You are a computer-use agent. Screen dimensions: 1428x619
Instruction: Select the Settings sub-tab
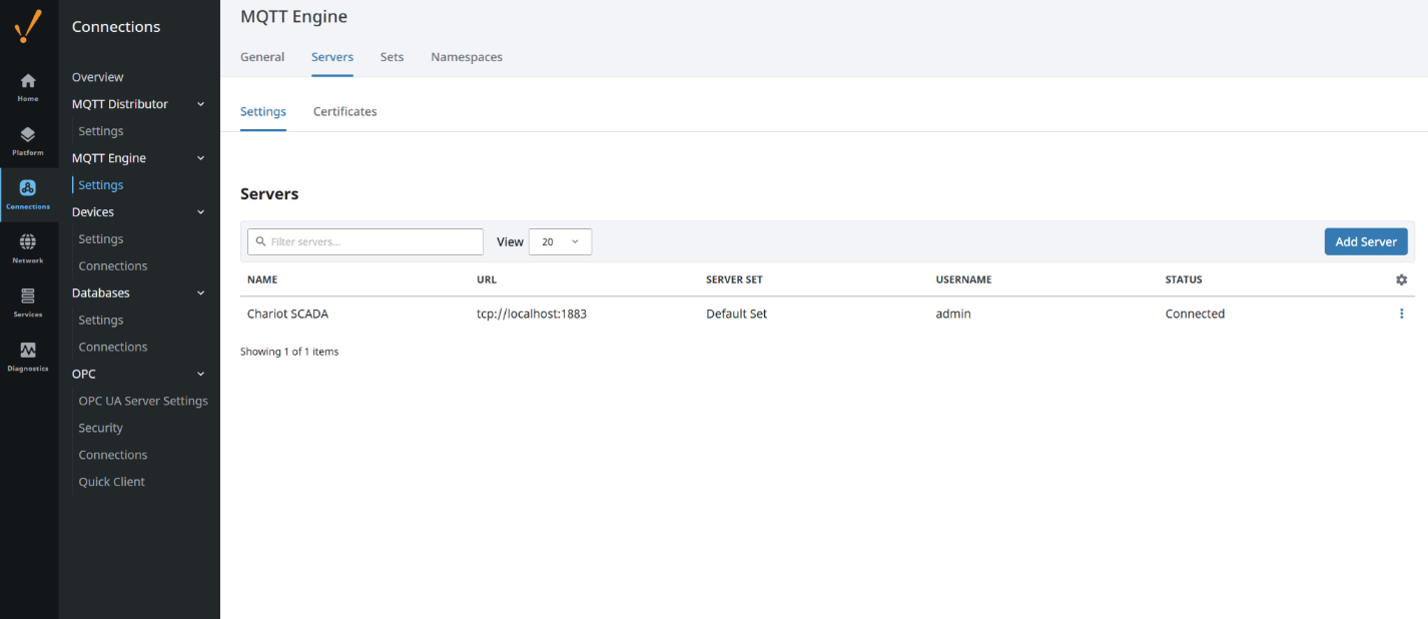pyautogui.click(x=263, y=112)
